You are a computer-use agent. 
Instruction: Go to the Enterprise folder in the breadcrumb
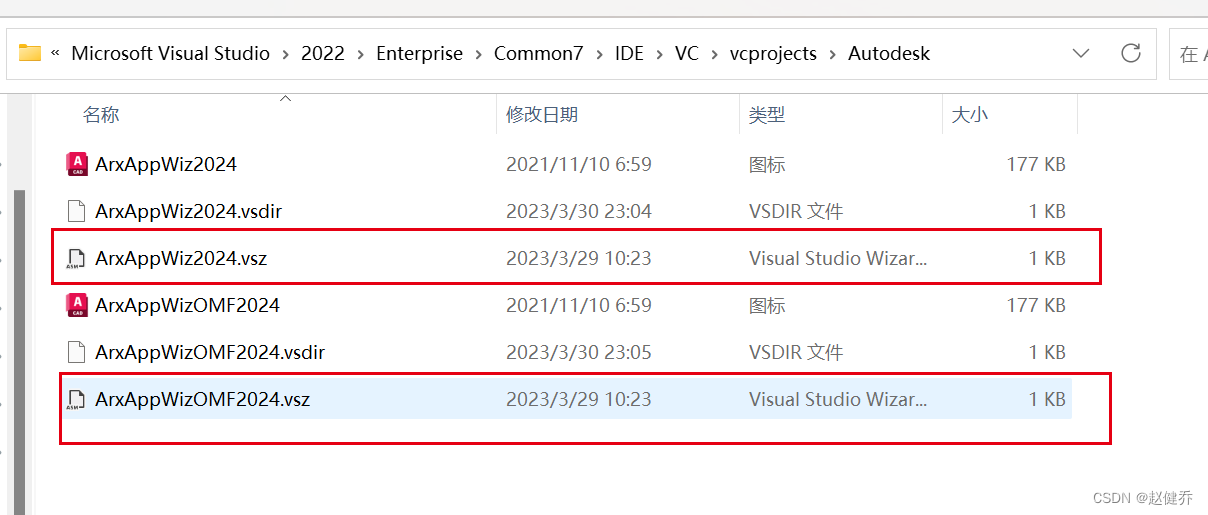click(x=419, y=54)
